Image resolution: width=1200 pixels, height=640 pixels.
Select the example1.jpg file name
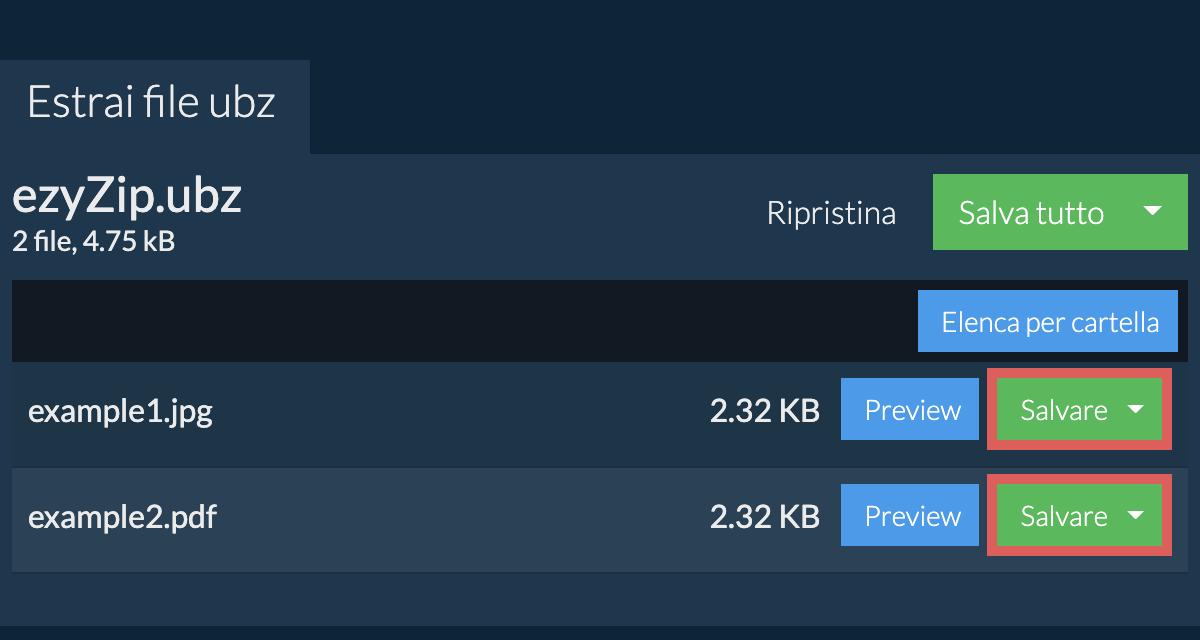(120, 411)
